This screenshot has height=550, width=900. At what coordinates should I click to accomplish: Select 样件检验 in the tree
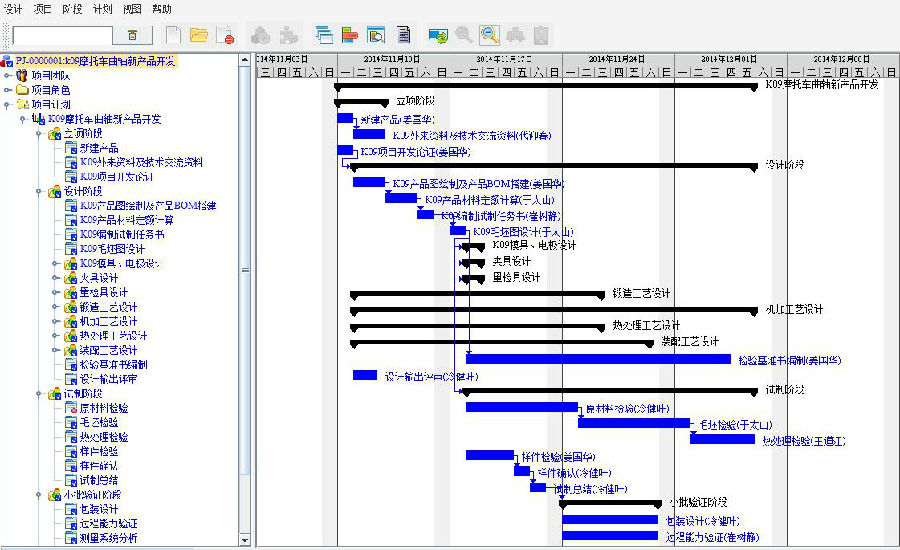coord(99,451)
